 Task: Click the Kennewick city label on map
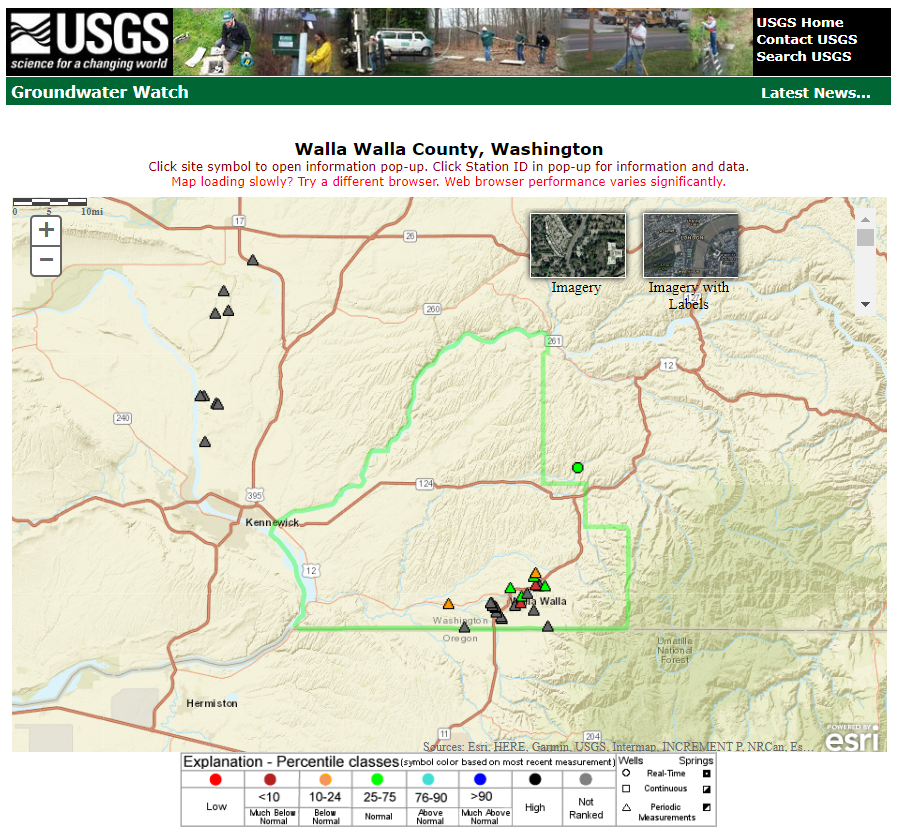(272, 522)
